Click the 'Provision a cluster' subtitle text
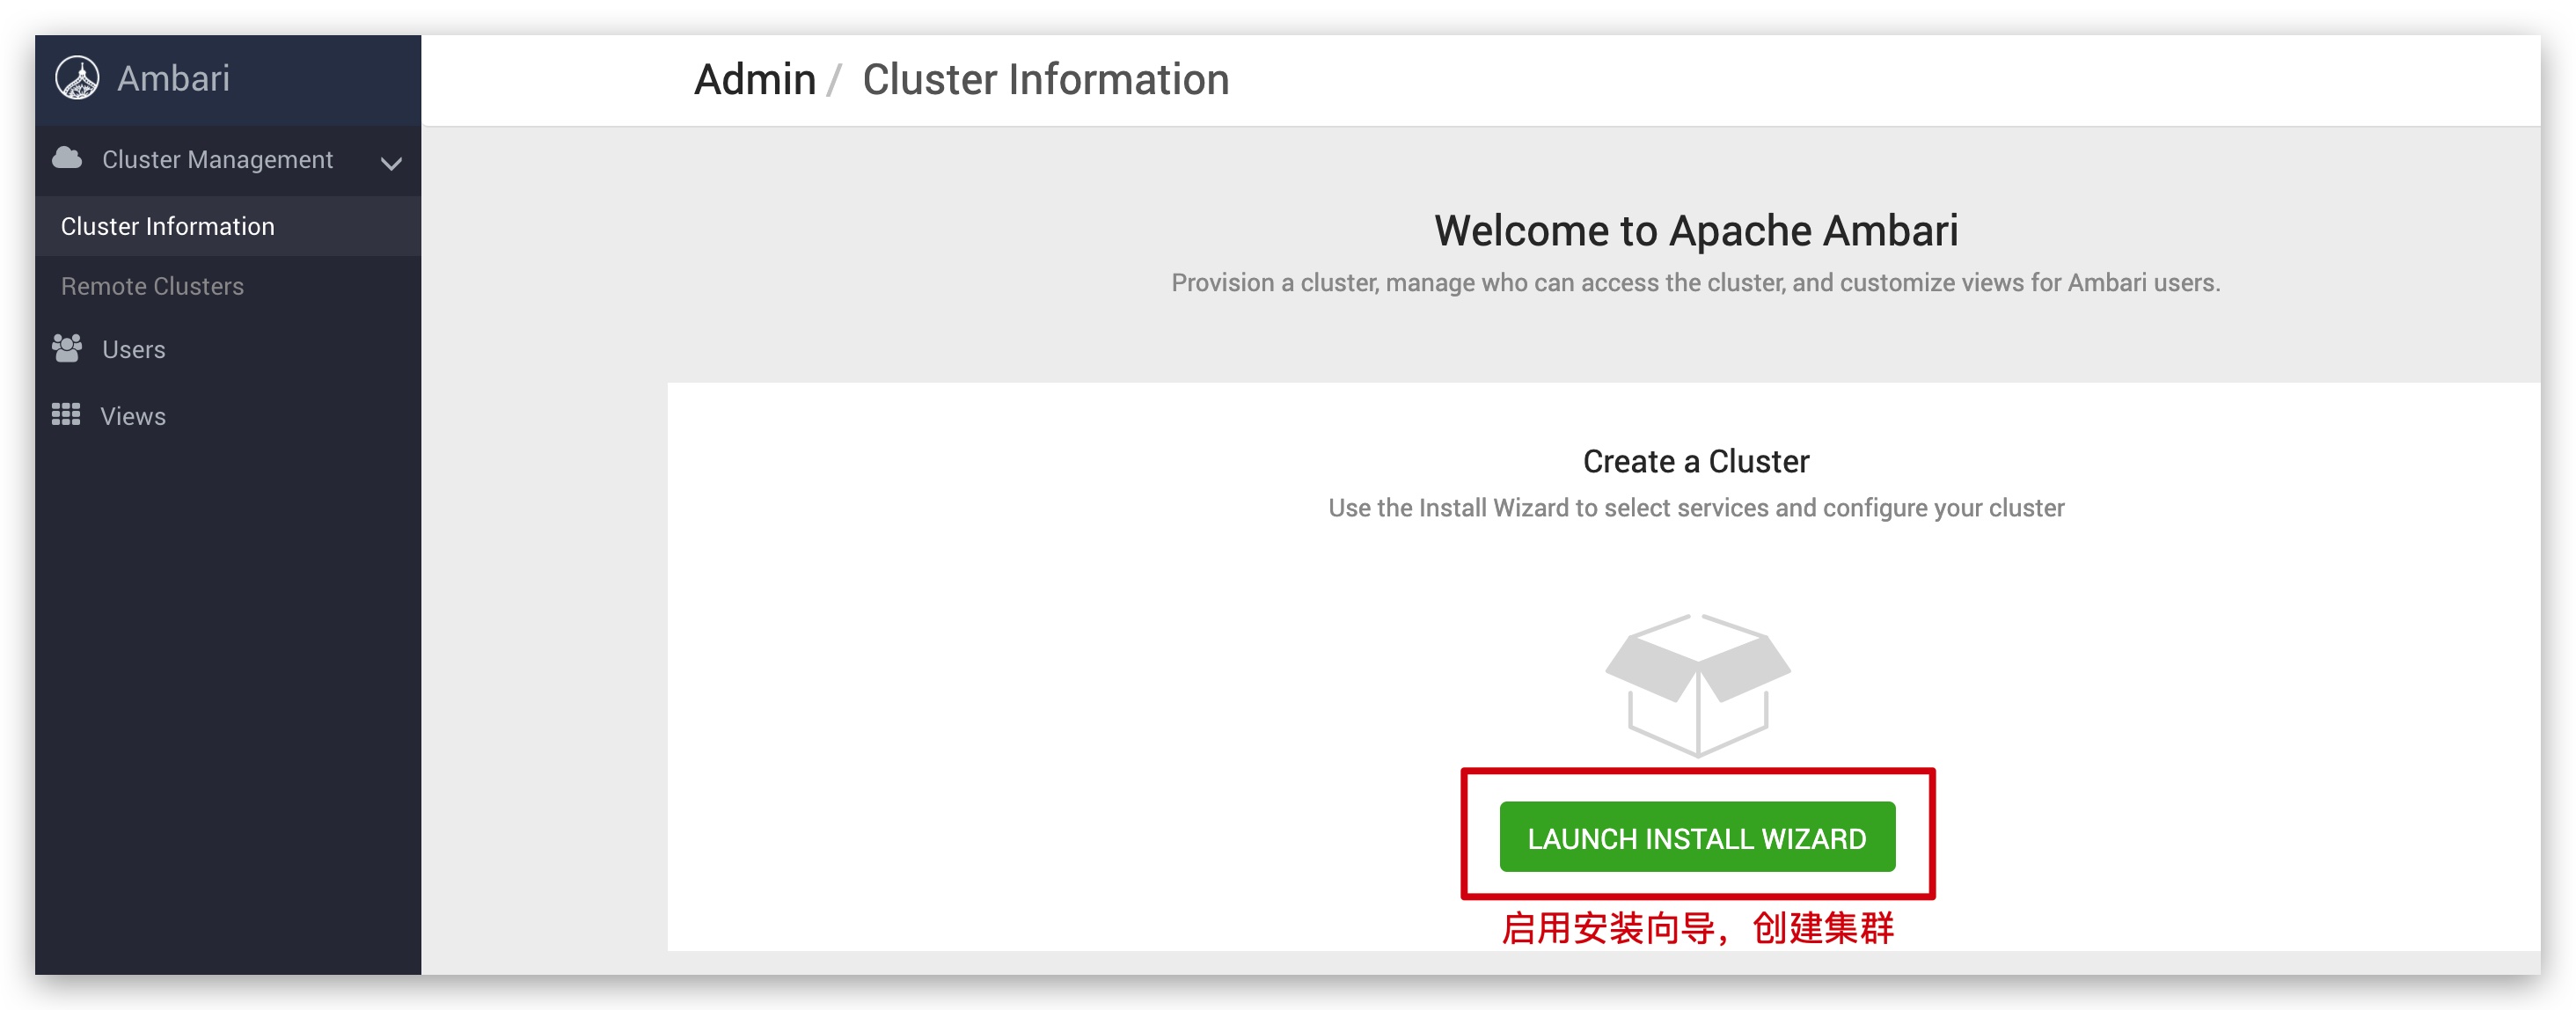The height and width of the screenshot is (1010, 2576). pyautogui.click(x=1696, y=283)
